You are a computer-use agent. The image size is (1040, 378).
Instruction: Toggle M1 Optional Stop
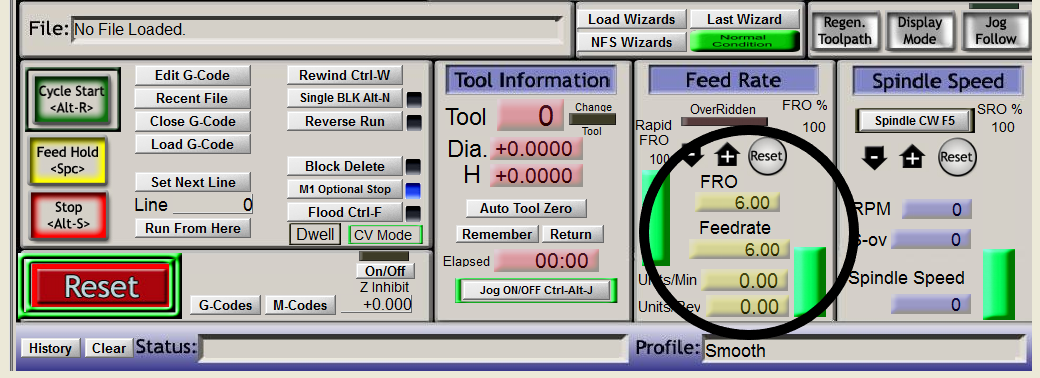pyautogui.click(x=345, y=189)
